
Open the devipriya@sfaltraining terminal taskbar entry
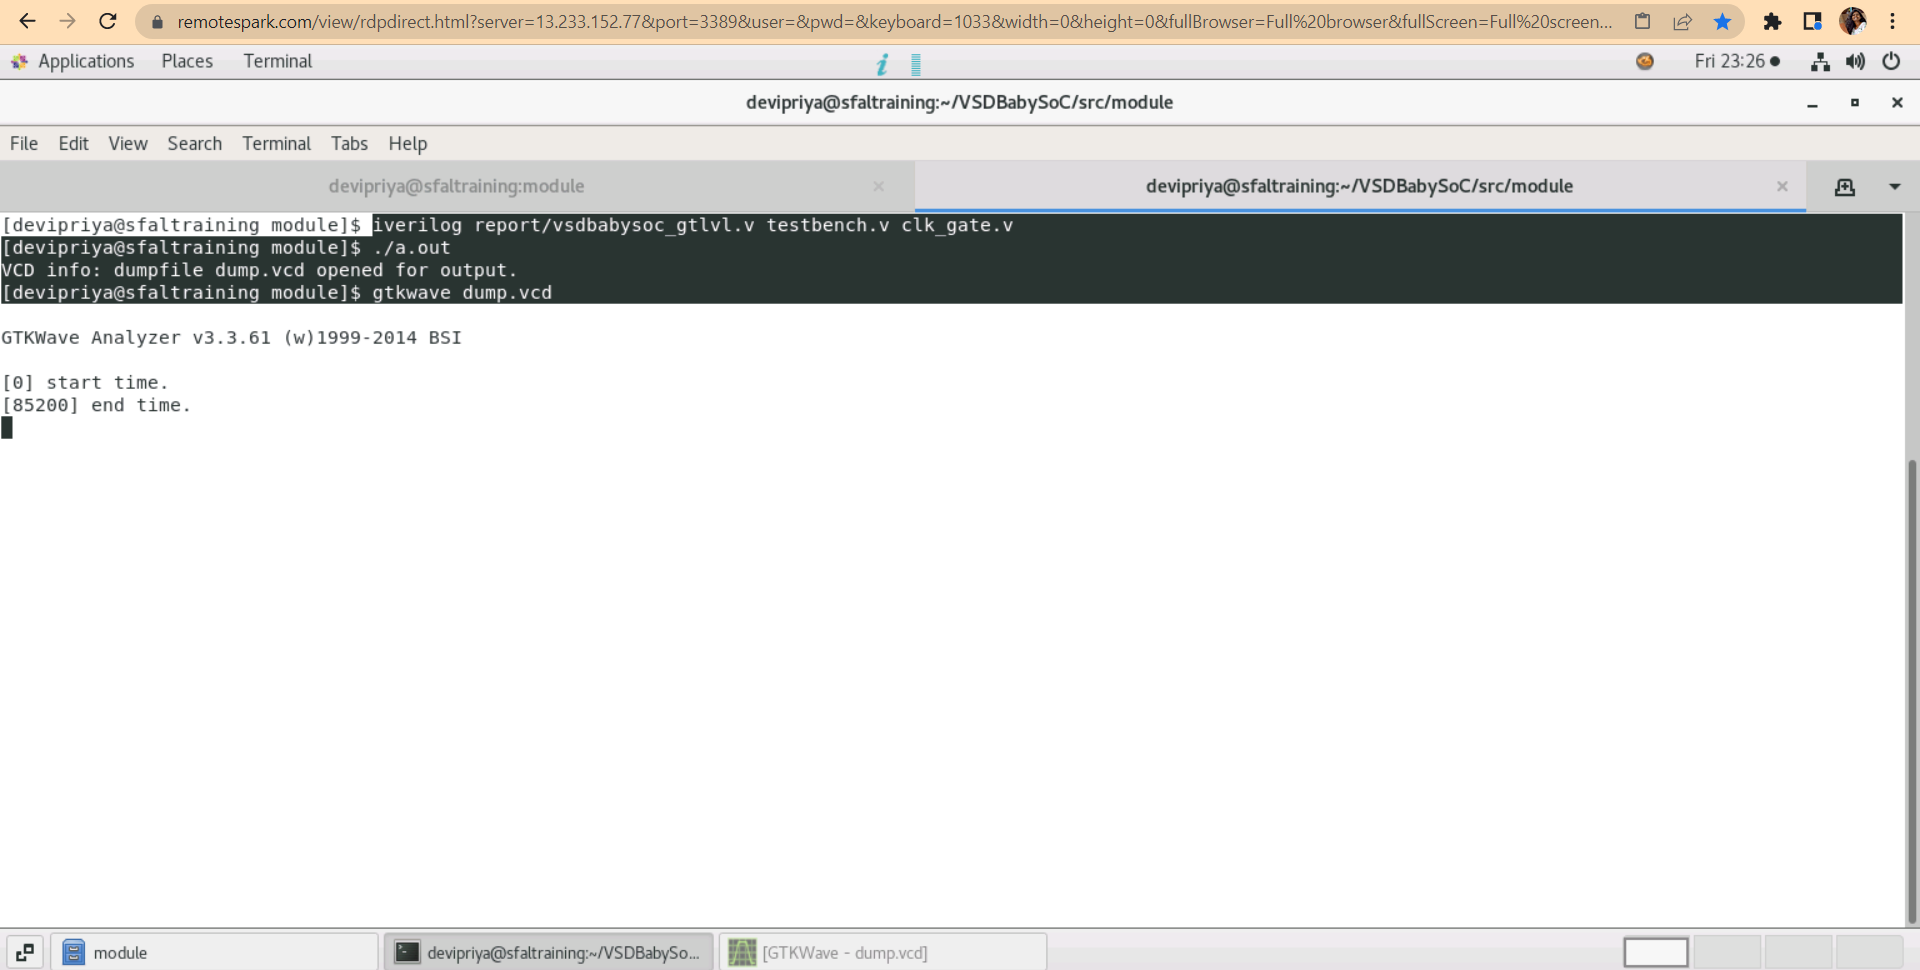coord(550,951)
